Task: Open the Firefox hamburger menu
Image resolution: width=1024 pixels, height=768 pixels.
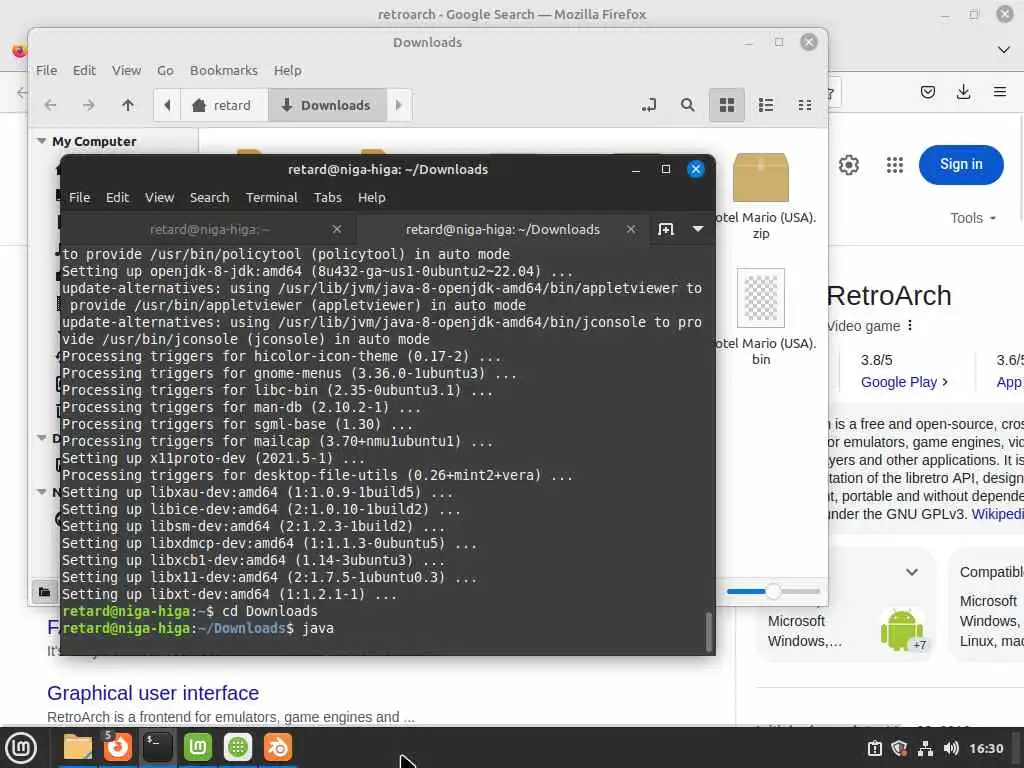Action: (x=1000, y=92)
